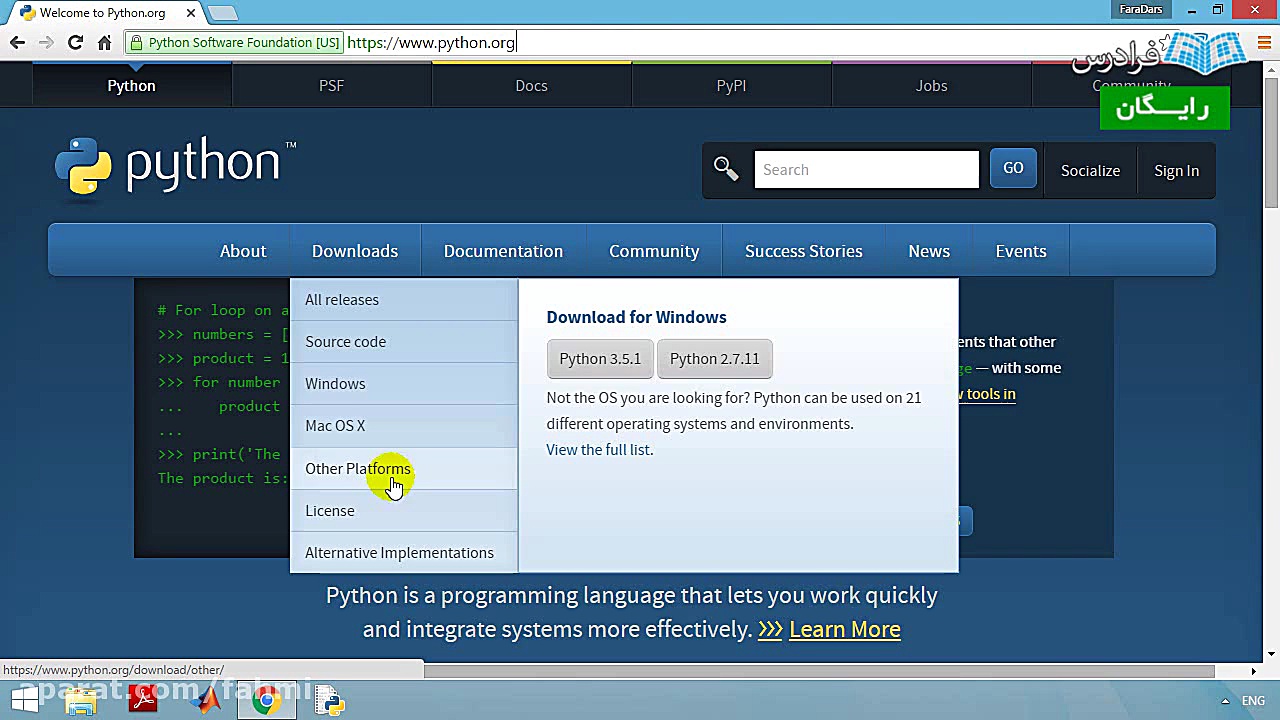Follow the 'View the full list' link
This screenshot has height=720, width=1280.
point(600,450)
